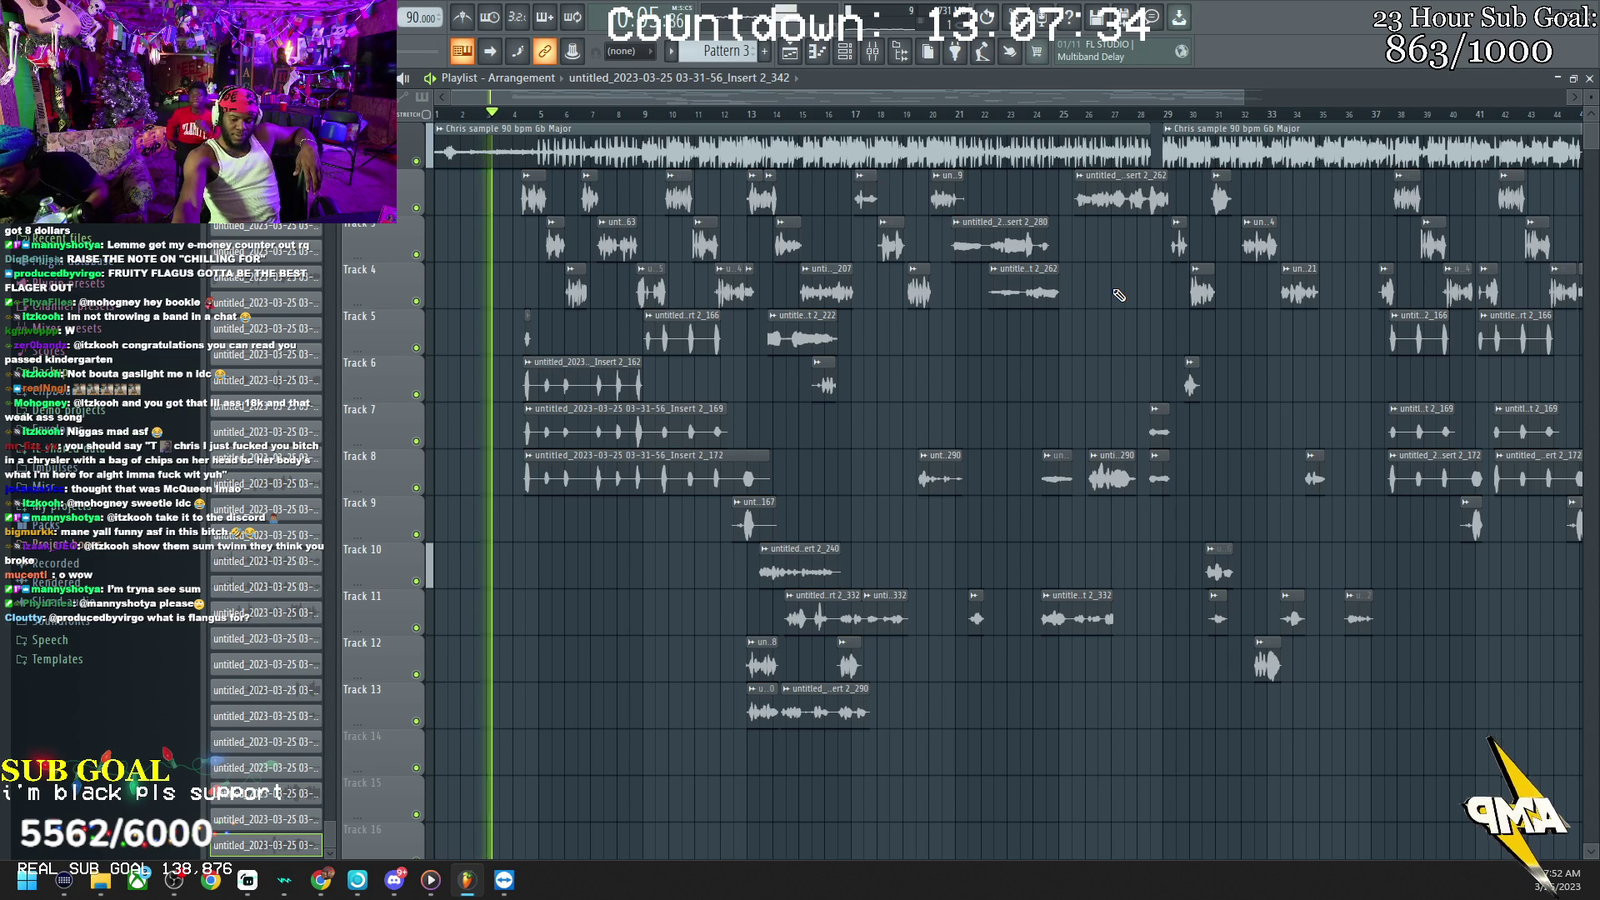Toggle the loop recording icon
The height and width of the screenshot is (900, 1600).
pos(572,17)
